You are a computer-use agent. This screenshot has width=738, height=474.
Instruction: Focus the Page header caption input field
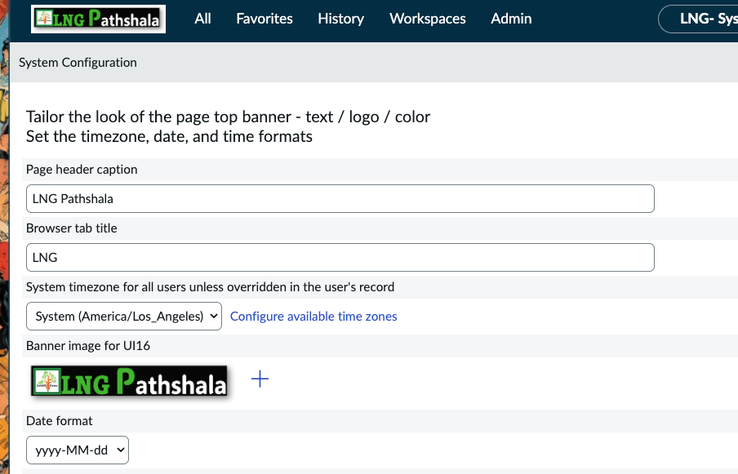(x=340, y=198)
